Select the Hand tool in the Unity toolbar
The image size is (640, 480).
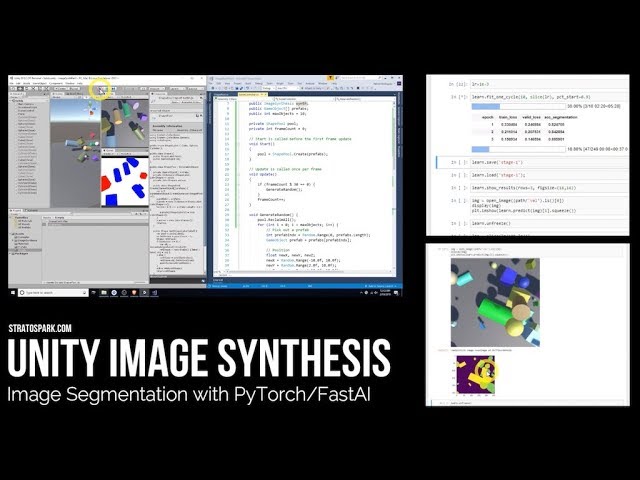[x=13, y=89]
